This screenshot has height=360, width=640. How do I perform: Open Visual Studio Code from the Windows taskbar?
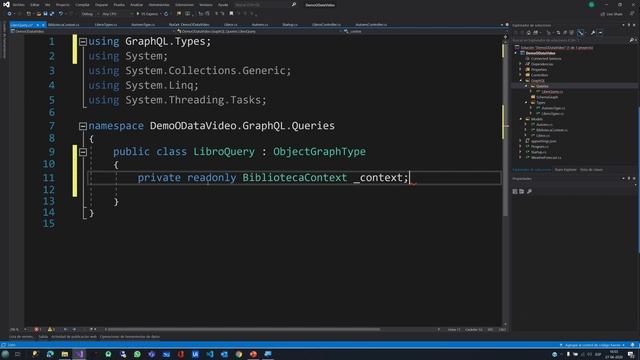pyautogui.click(x=210, y=354)
